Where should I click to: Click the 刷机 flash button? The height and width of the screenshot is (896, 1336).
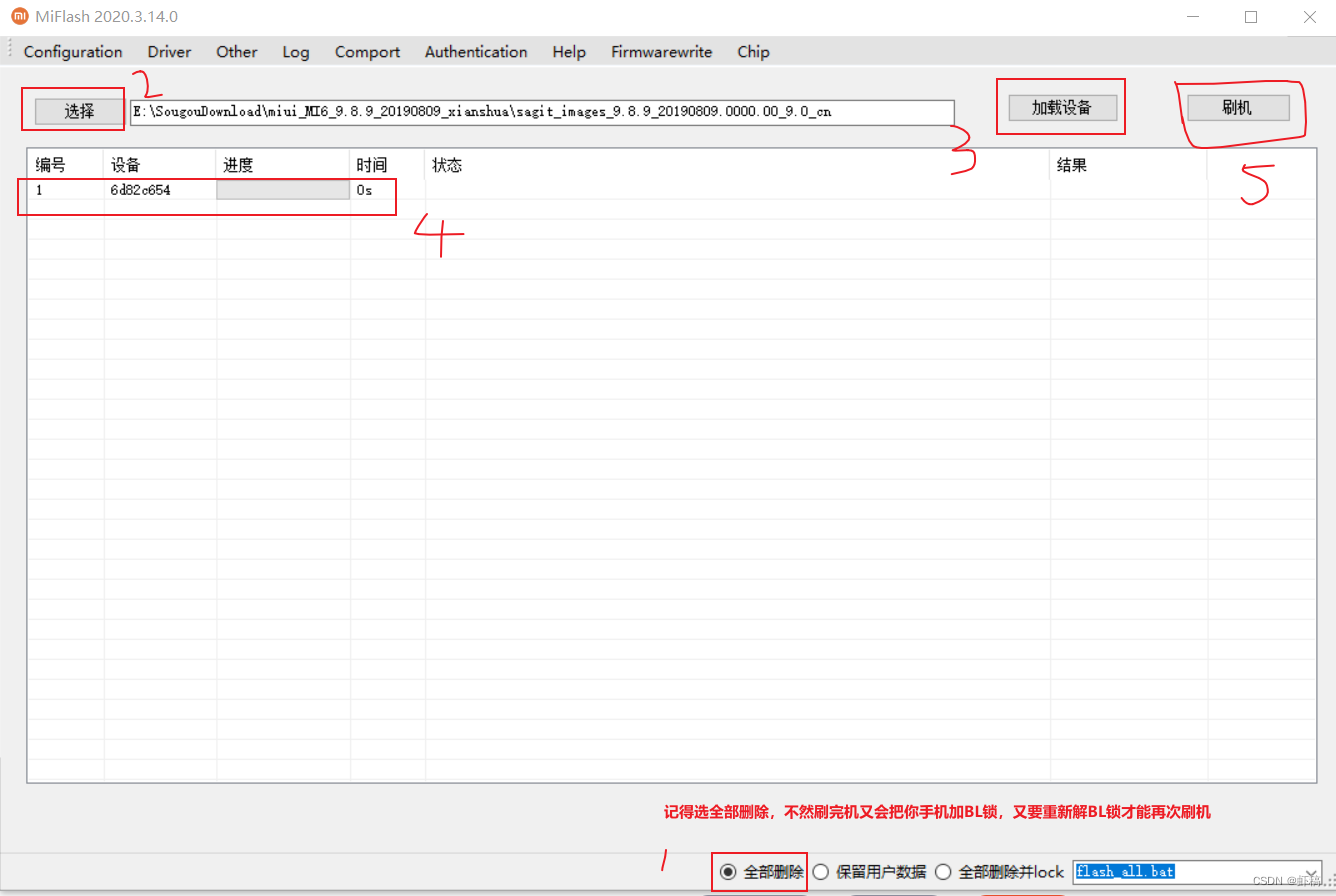pyautogui.click(x=1238, y=107)
